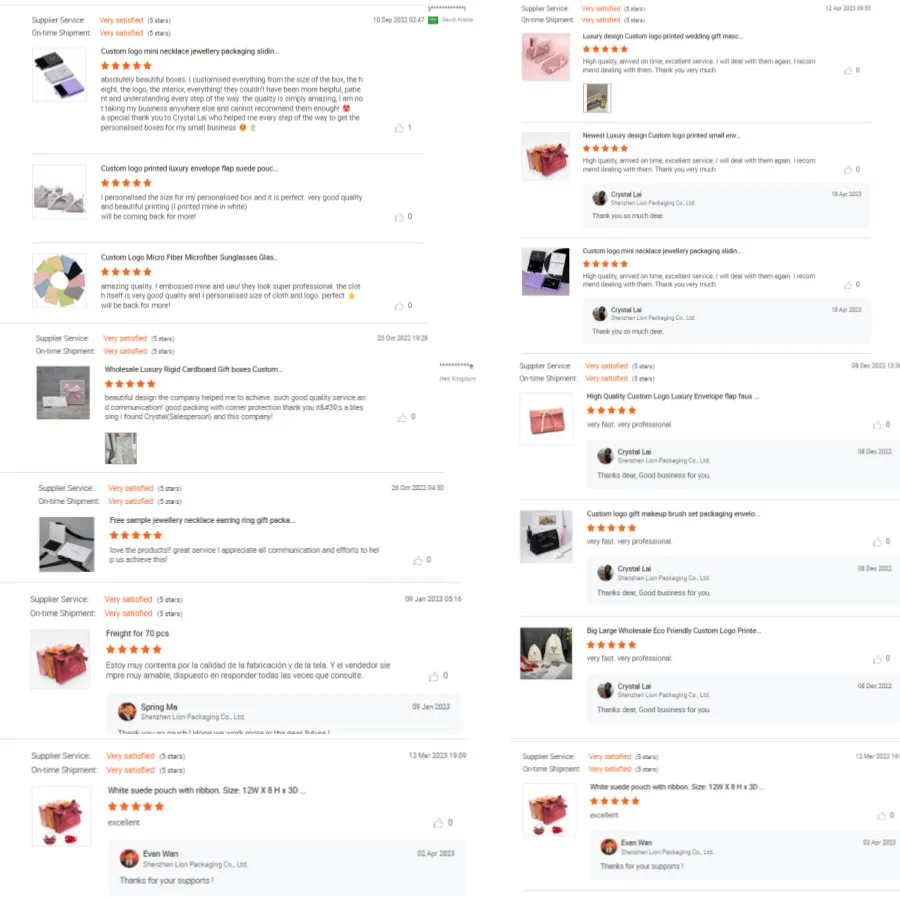Like the wedding gift Luxury design review
This screenshot has height=900, width=900.
pos(848,71)
